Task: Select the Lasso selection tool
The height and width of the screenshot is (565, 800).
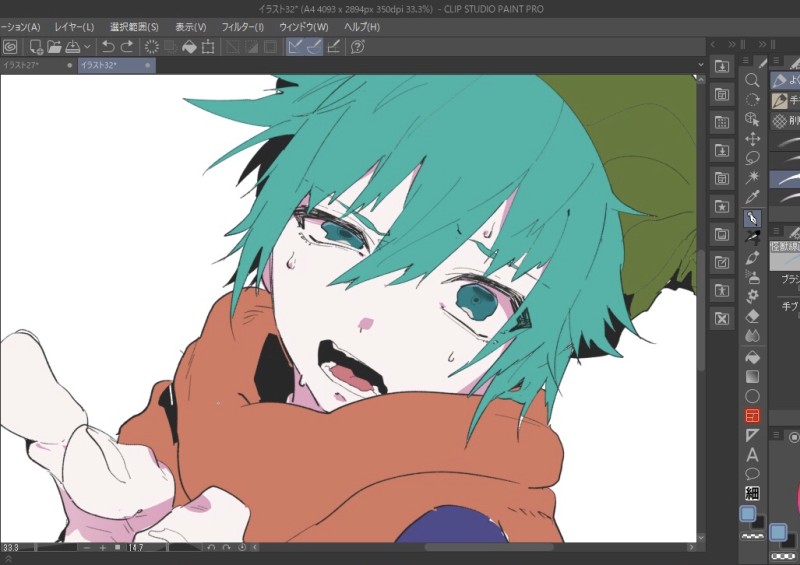Action: click(x=752, y=158)
